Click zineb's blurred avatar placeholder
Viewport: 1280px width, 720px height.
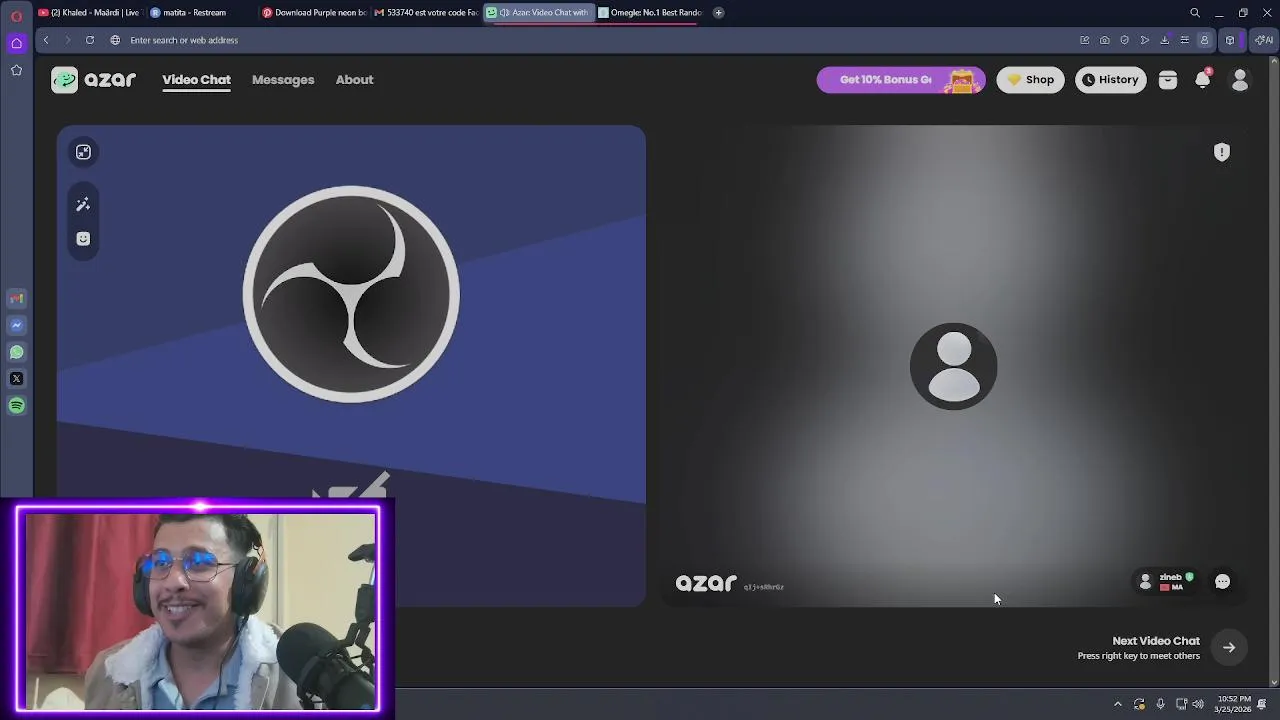pos(954,366)
